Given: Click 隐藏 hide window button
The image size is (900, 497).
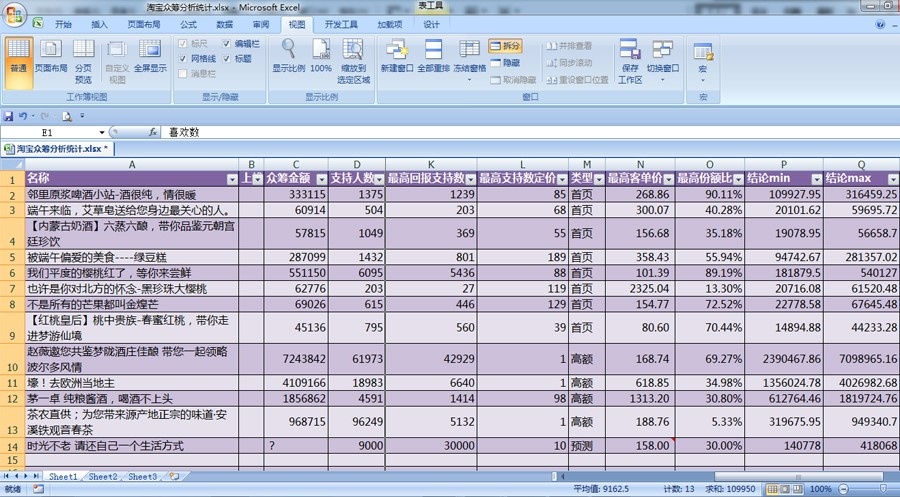Looking at the screenshot, I should click(505, 63).
